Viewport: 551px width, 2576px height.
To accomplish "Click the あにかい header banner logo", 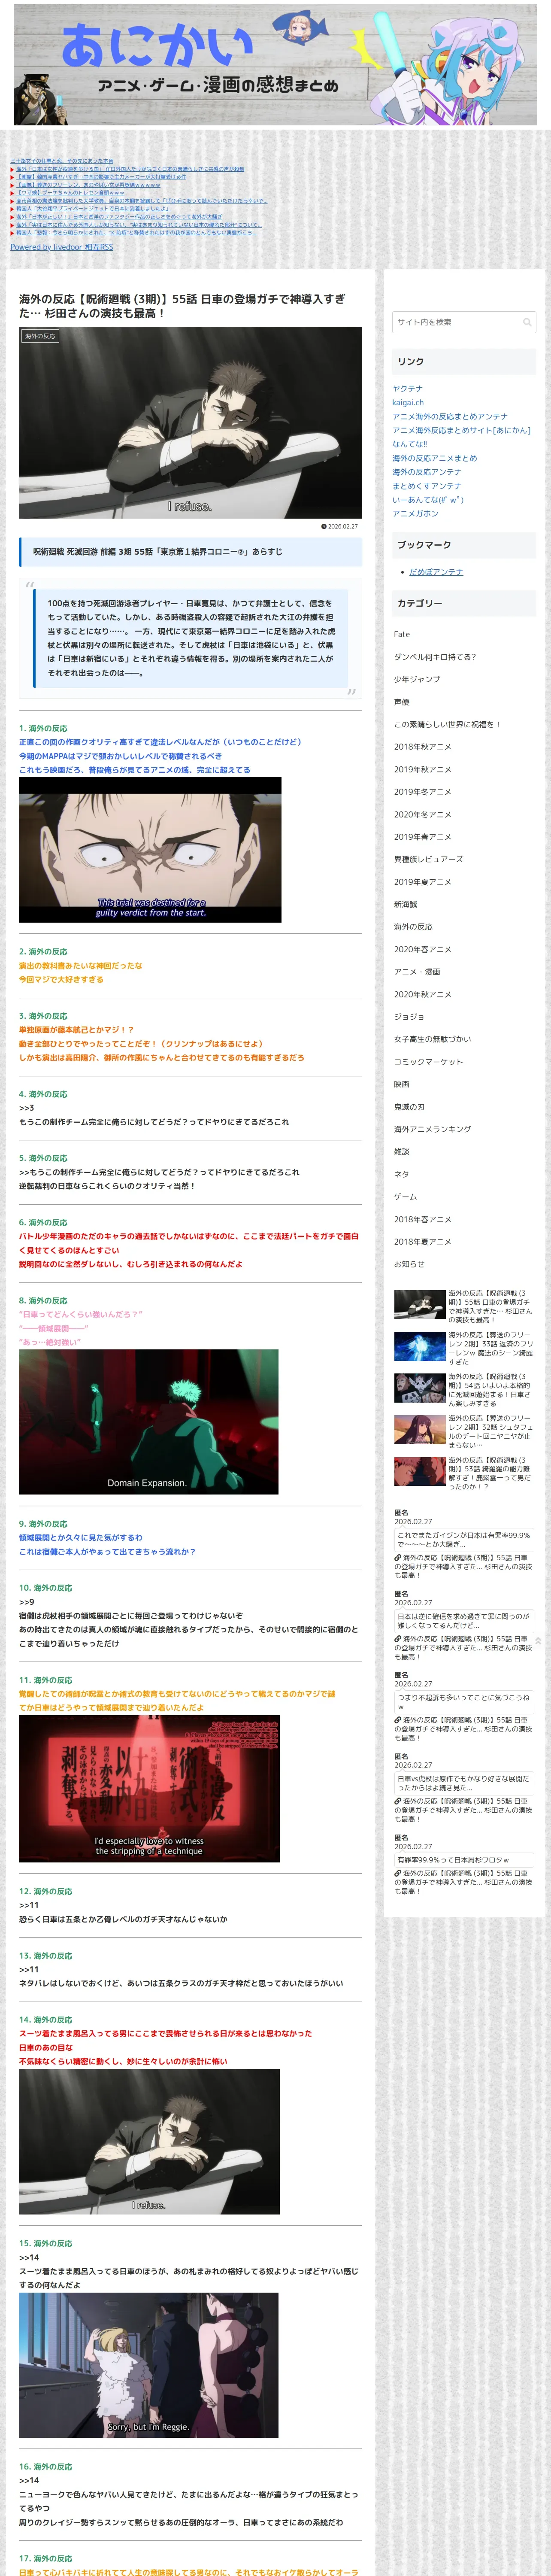I will pos(275,64).
